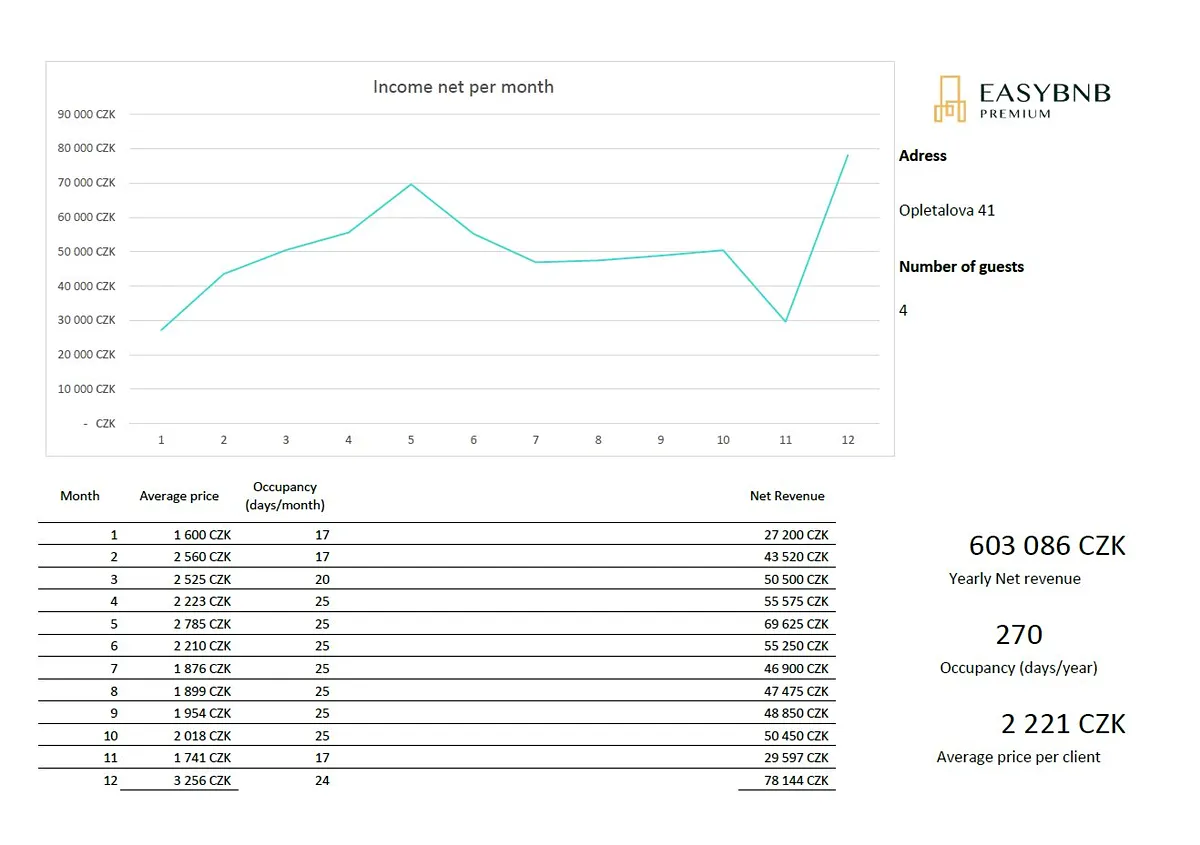This screenshot has width=1200, height=845.
Task: Click the EASYBNB Premium logo icon
Action: 949,100
